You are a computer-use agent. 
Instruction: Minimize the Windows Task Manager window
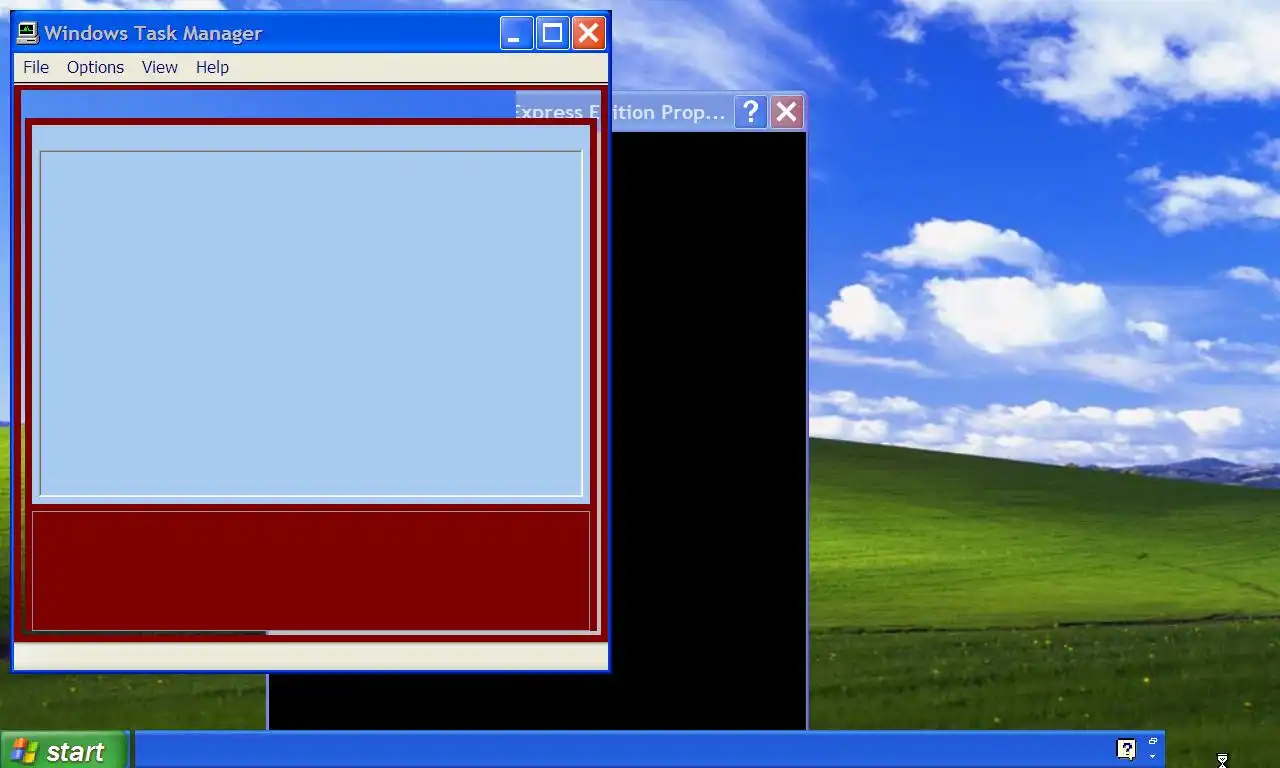click(x=516, y=33)
